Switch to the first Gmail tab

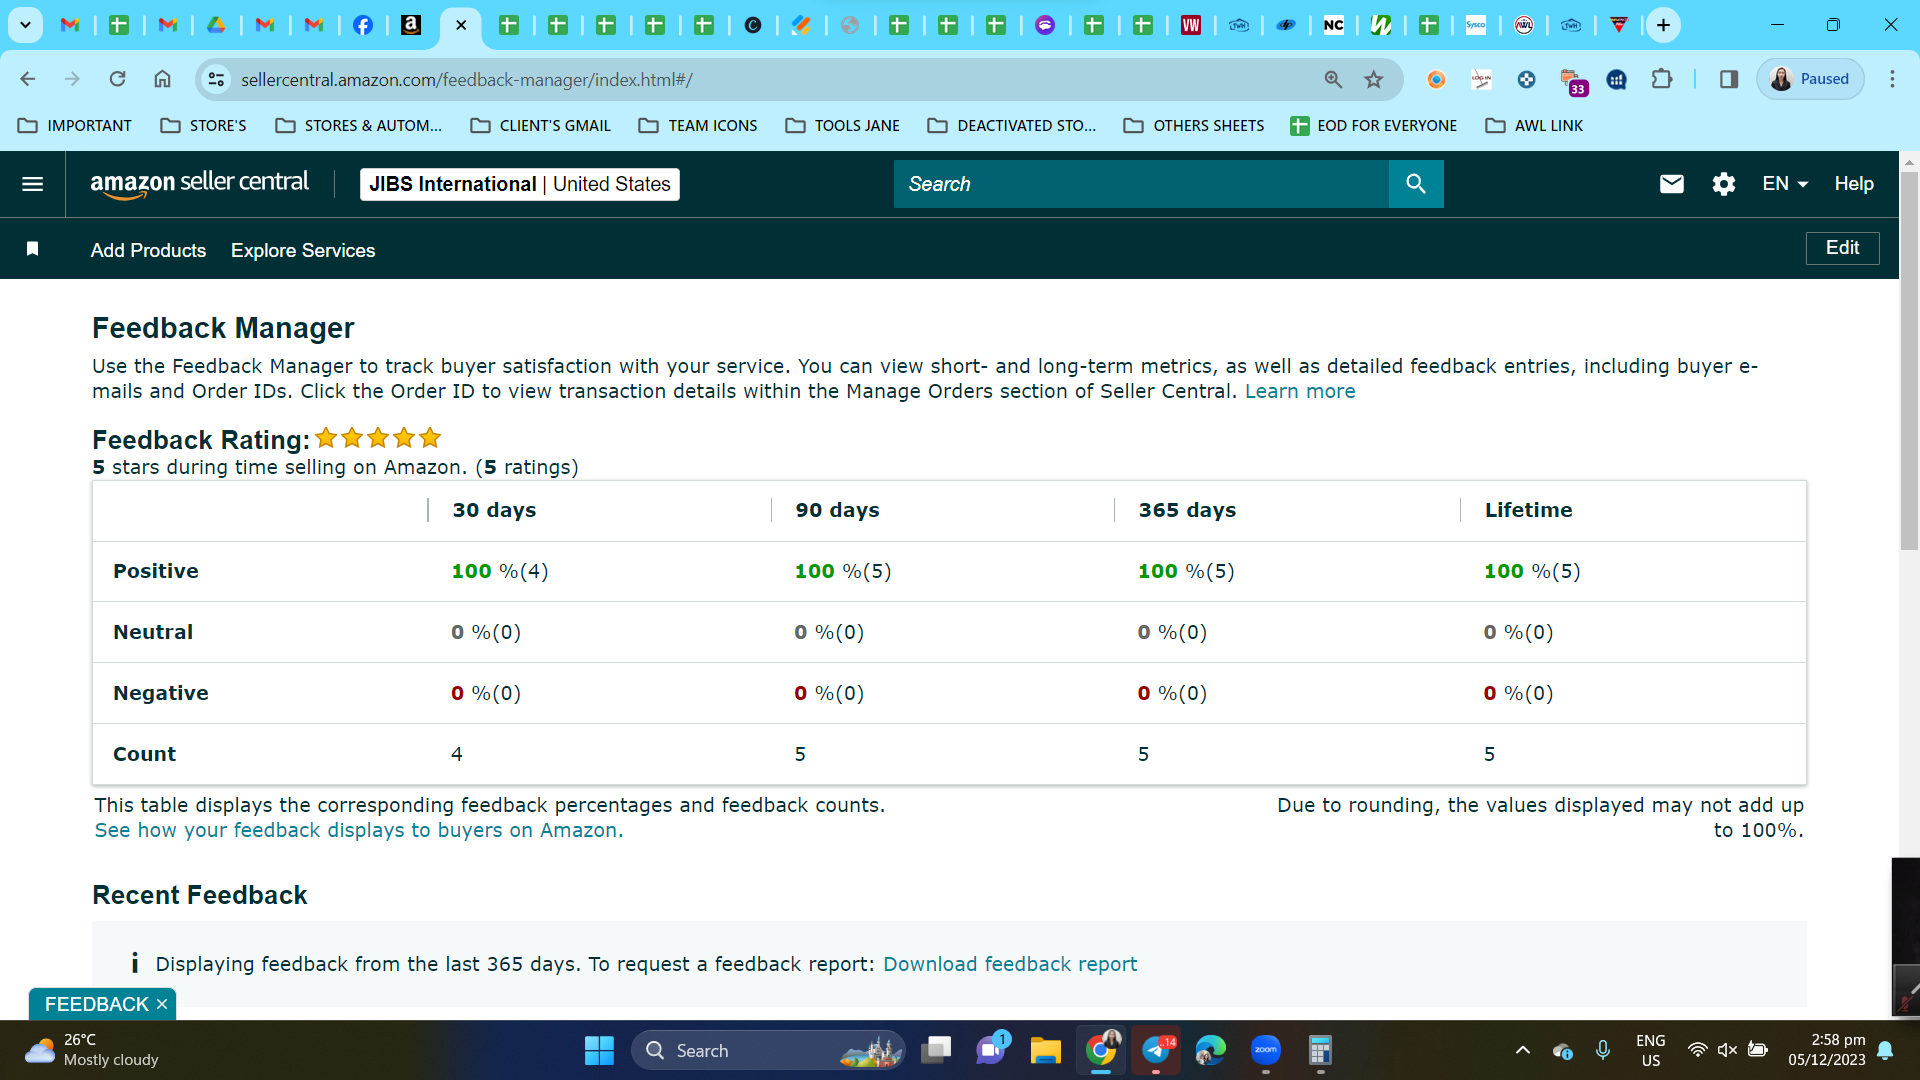point(70,25)
